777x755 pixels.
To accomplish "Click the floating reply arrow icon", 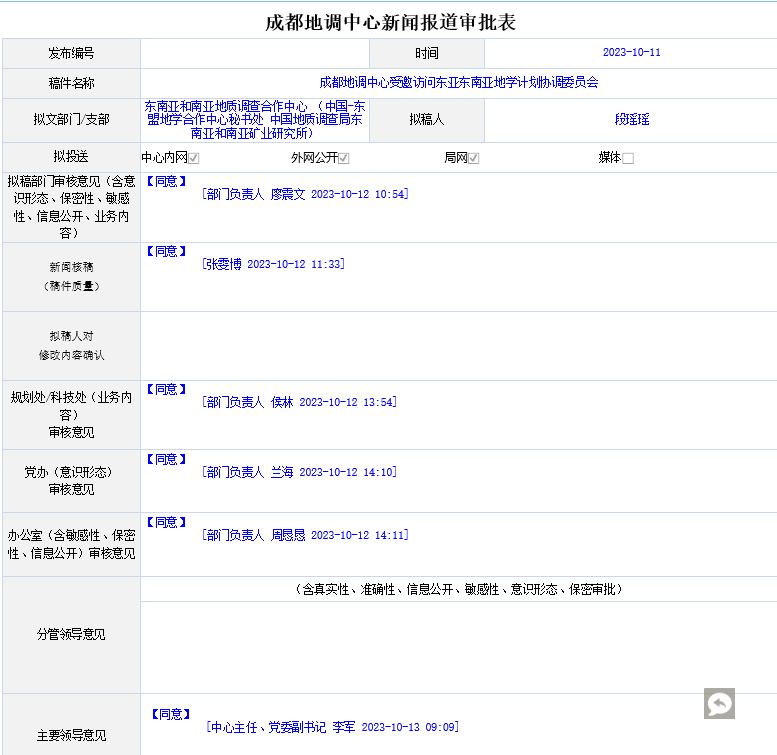I will tap(719, 703).
